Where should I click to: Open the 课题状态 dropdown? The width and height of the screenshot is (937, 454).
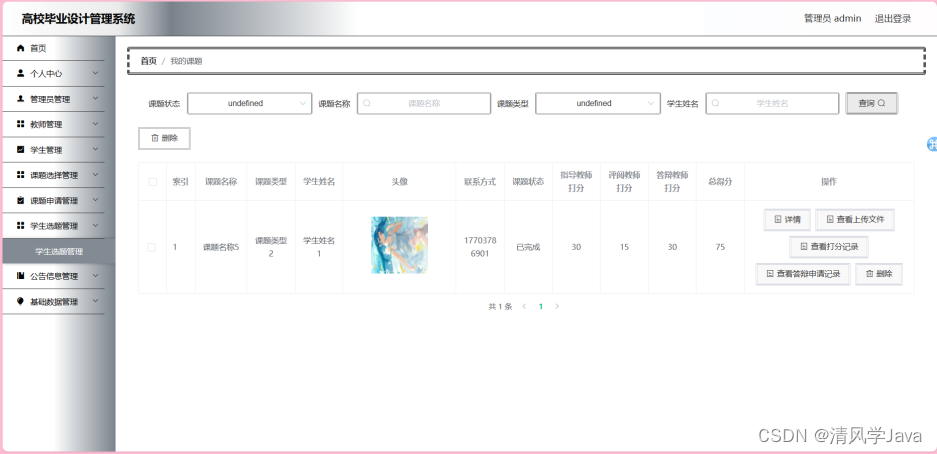pyautogui.click(x=249, y=103)
